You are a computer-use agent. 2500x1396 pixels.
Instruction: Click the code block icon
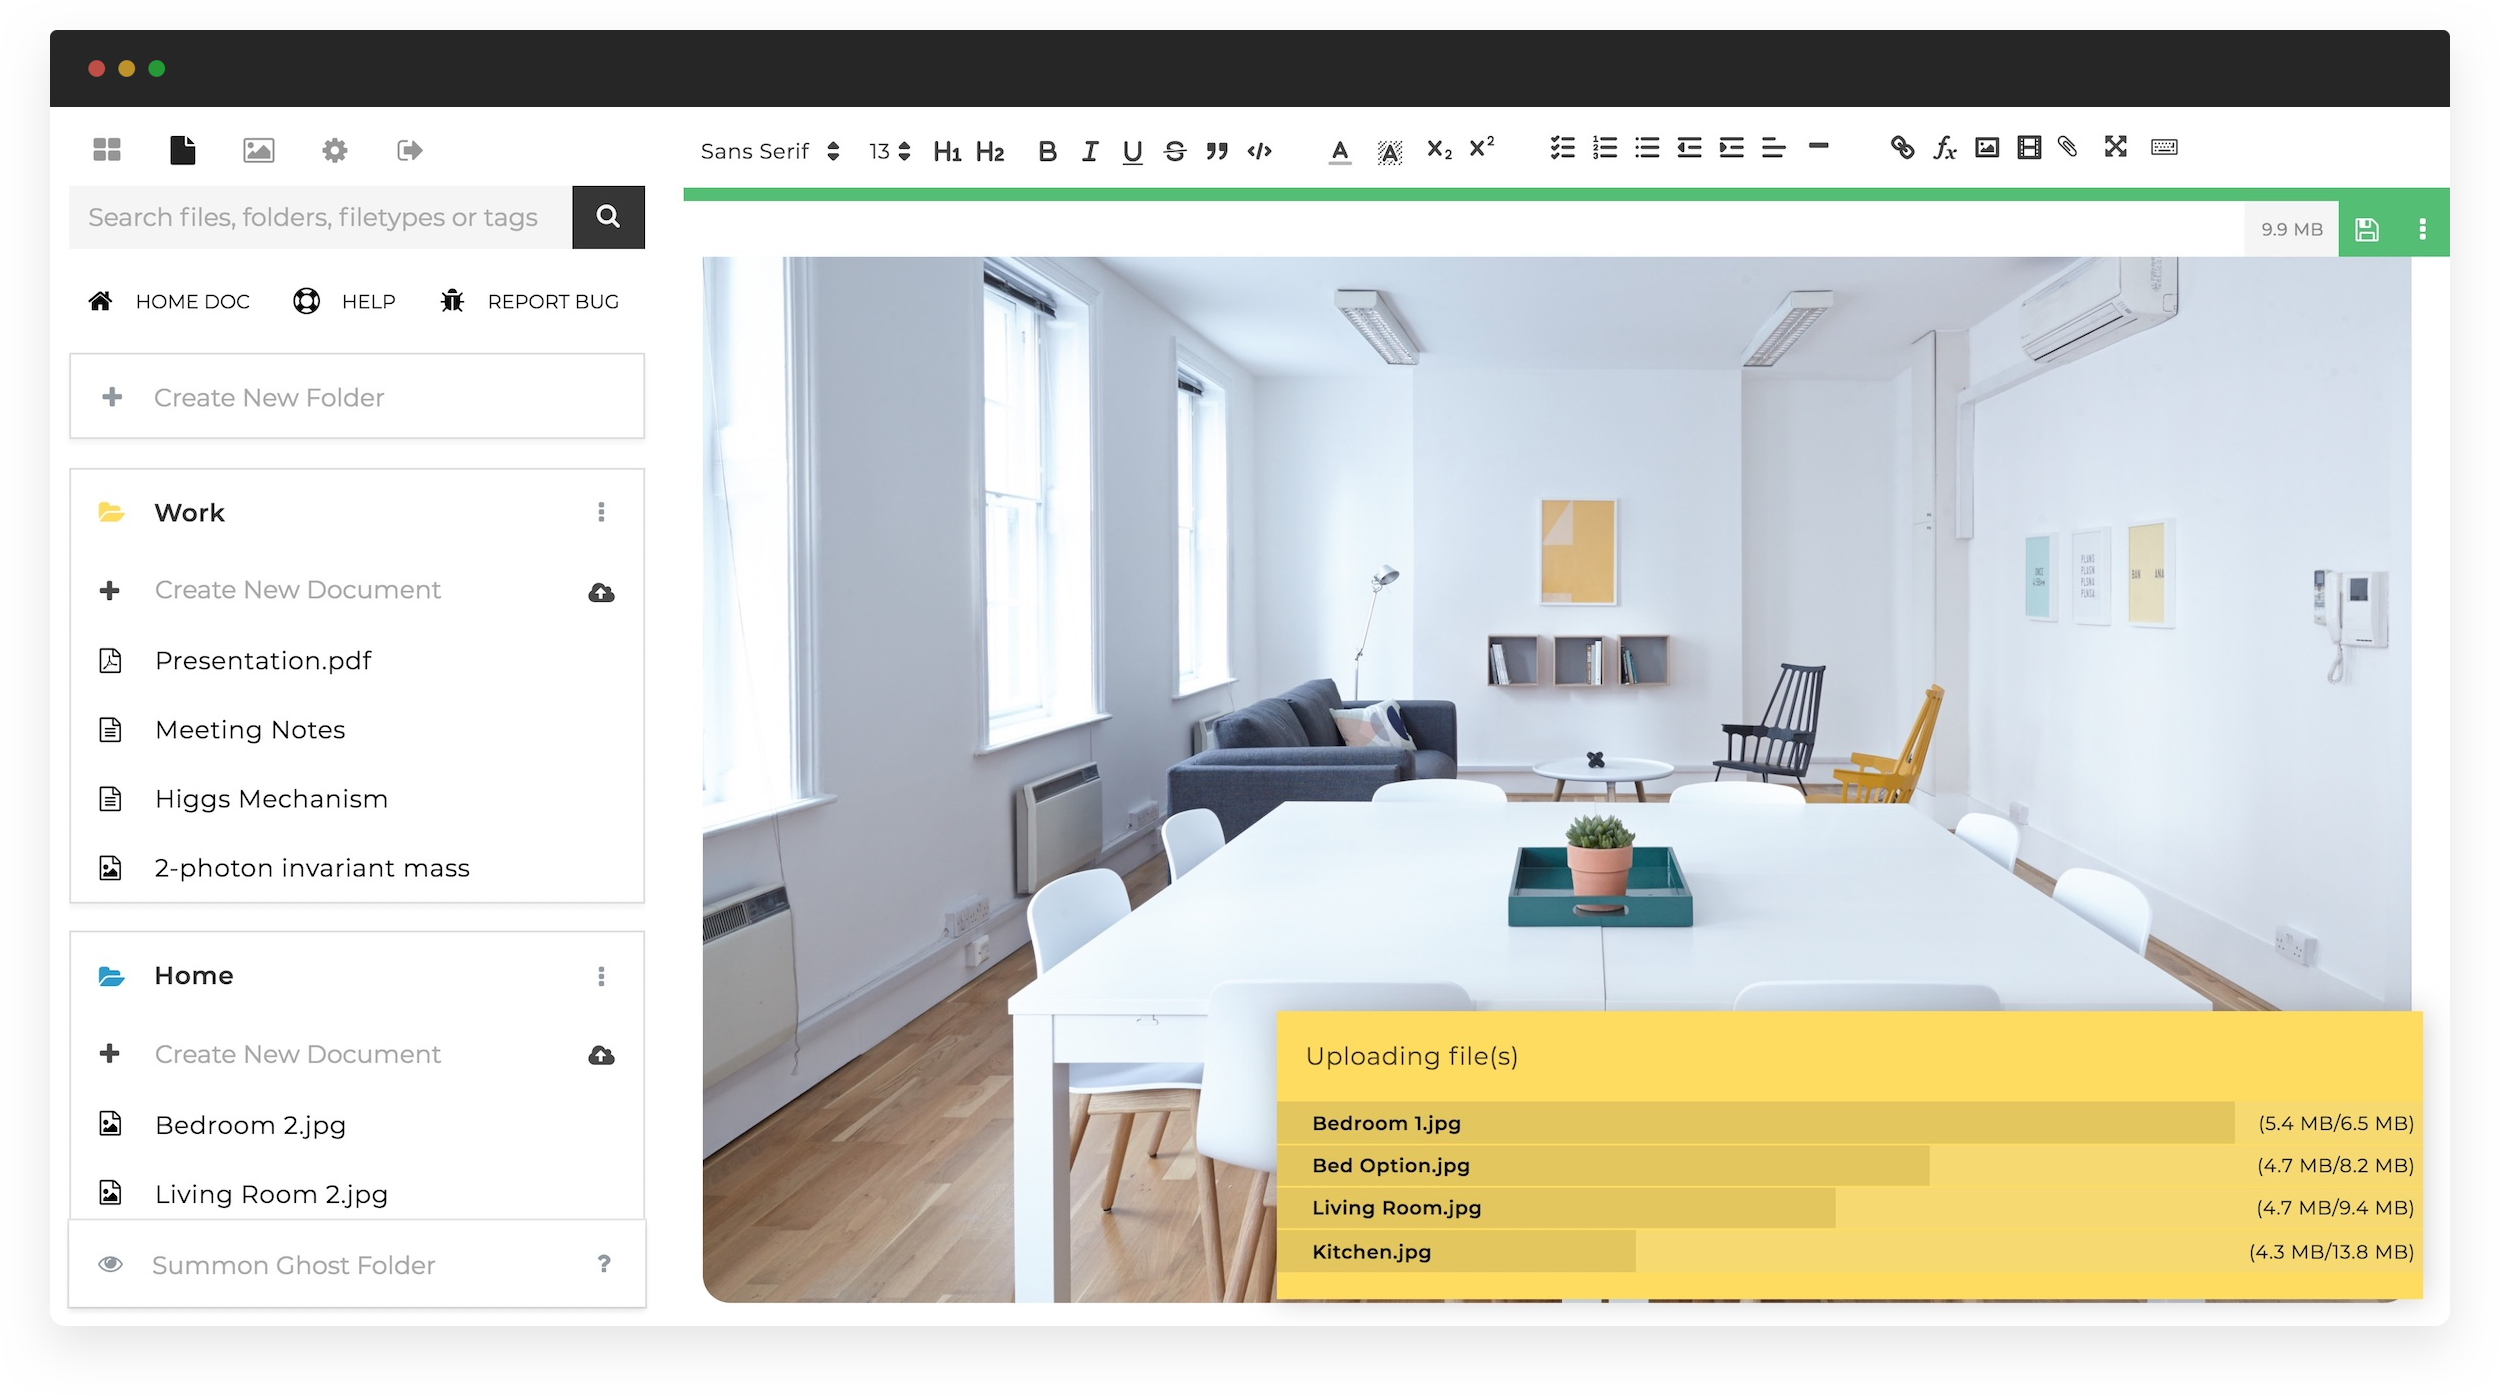tap(1259, 151)
